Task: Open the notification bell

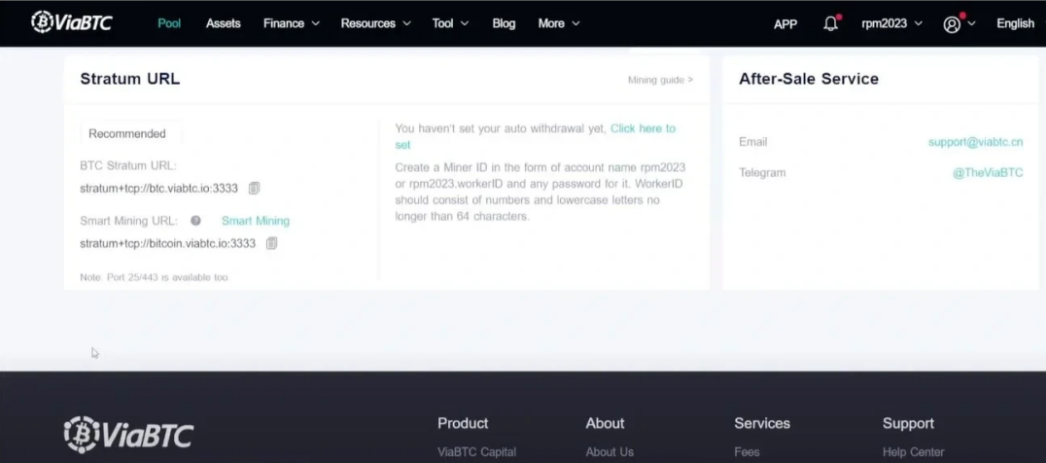Action: tap(830, 23)
